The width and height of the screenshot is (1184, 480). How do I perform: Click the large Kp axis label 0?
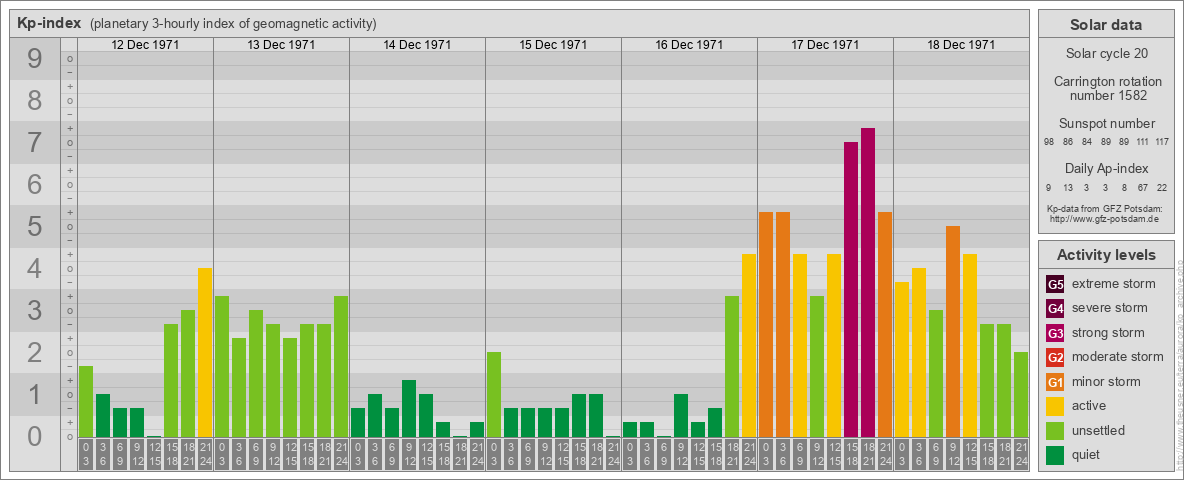[x=34, y=436]
